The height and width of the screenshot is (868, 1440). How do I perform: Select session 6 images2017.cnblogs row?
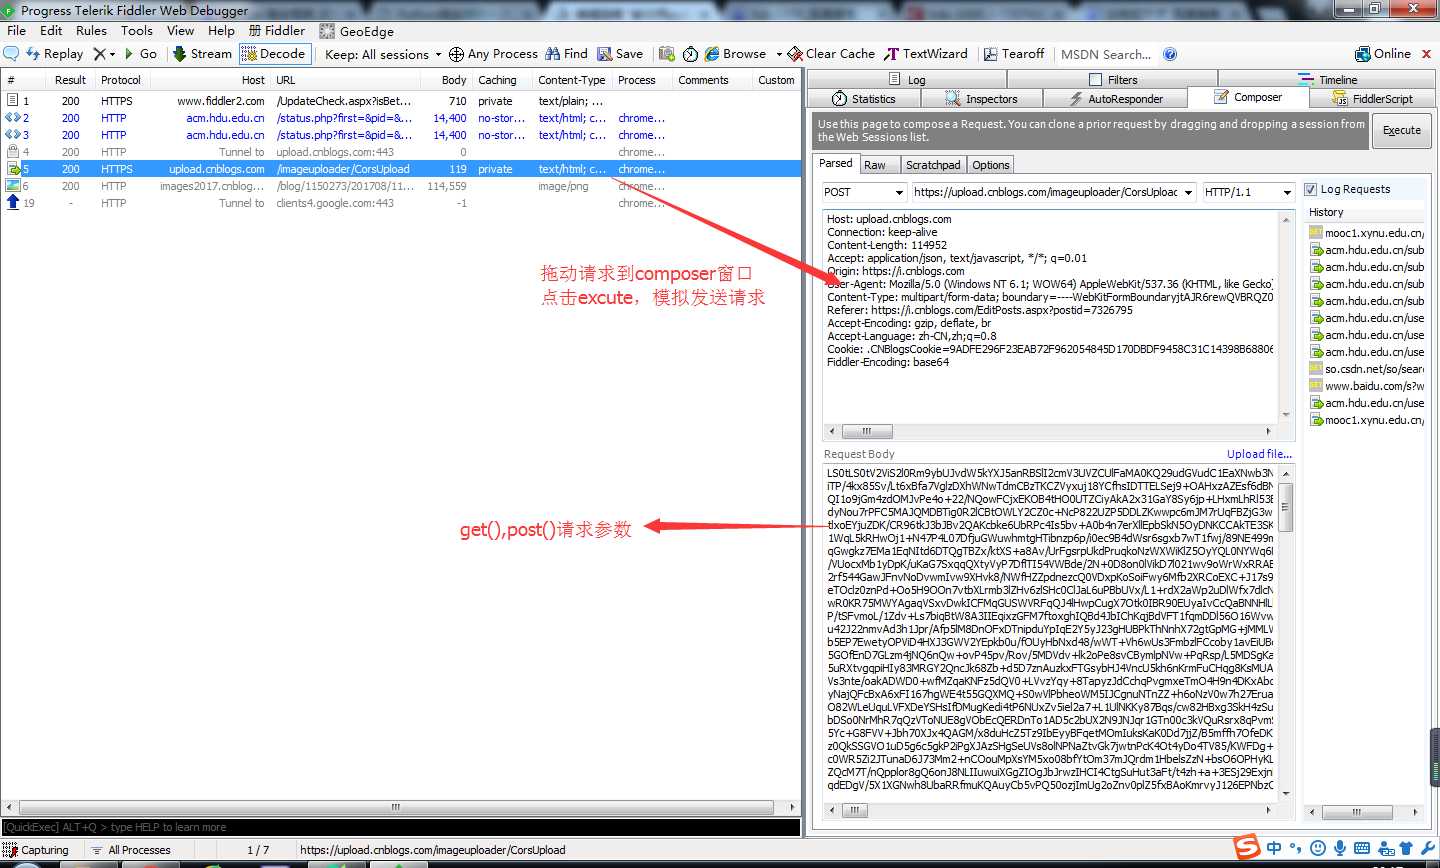click(401, 186)
